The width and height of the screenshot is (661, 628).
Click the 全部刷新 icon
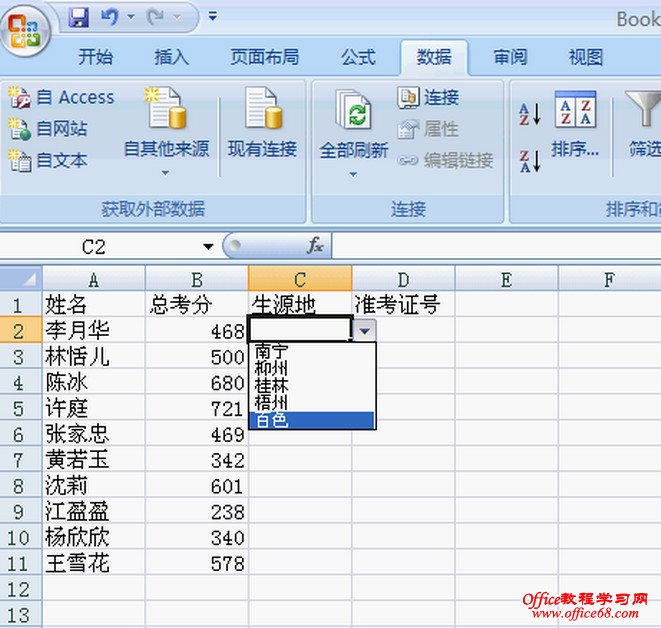[x=354, y=110]
